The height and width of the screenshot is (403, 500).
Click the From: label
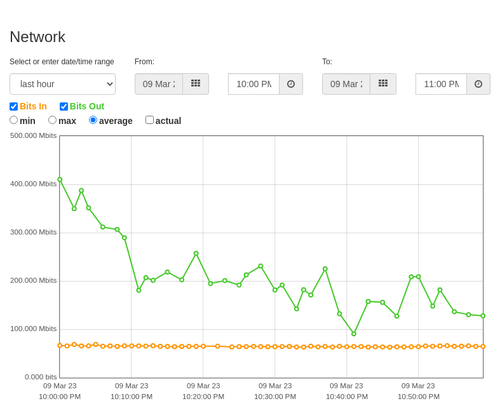pos(144,62)
